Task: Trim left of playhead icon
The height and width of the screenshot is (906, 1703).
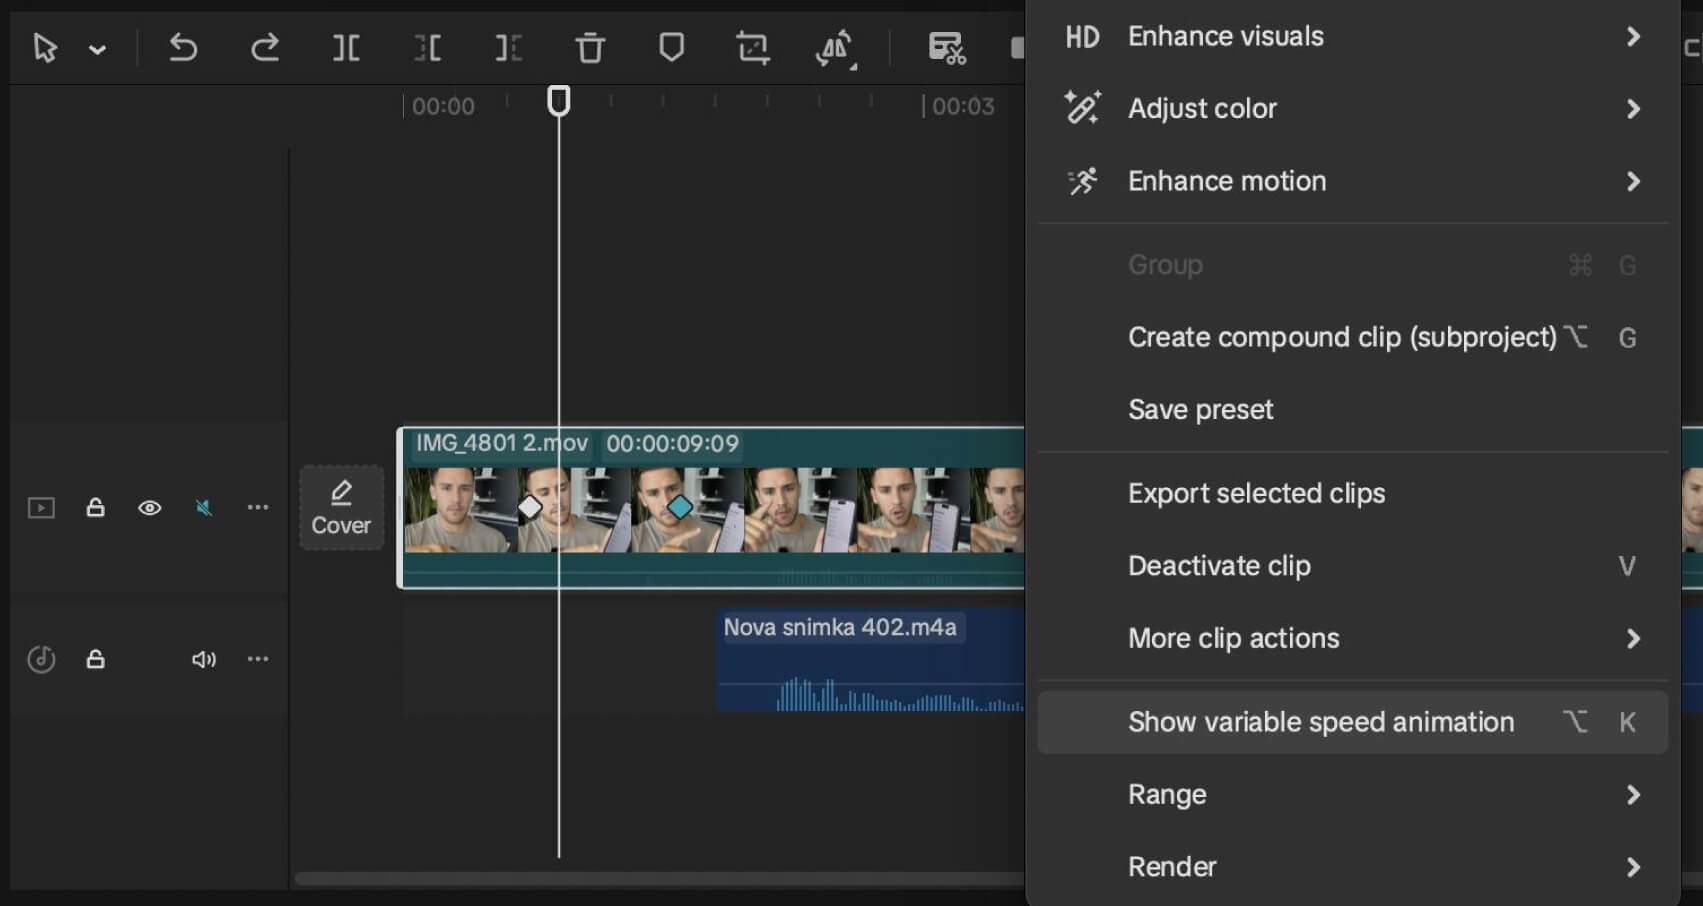Action: tap(427, 47)
